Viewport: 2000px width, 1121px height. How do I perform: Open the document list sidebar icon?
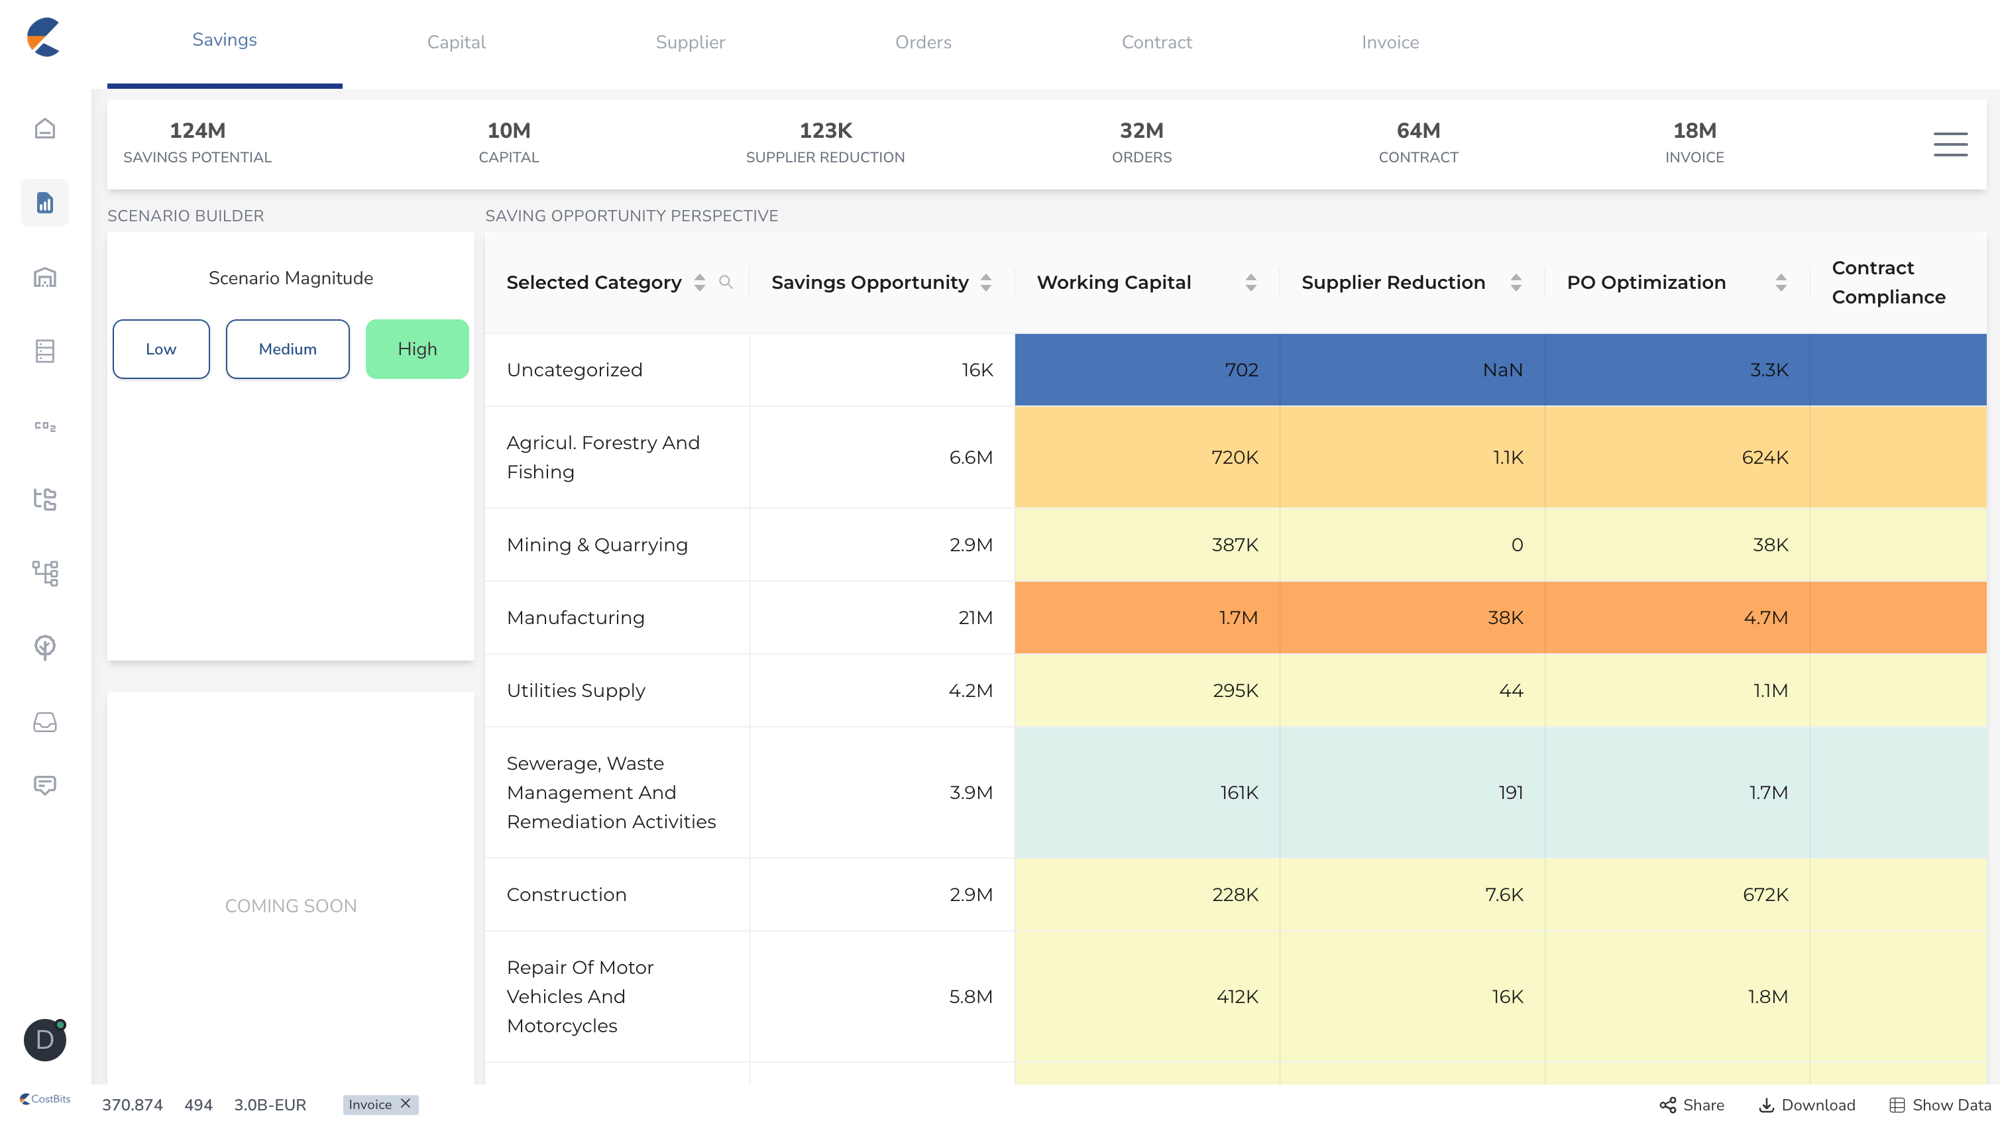[x=45, y=351]
